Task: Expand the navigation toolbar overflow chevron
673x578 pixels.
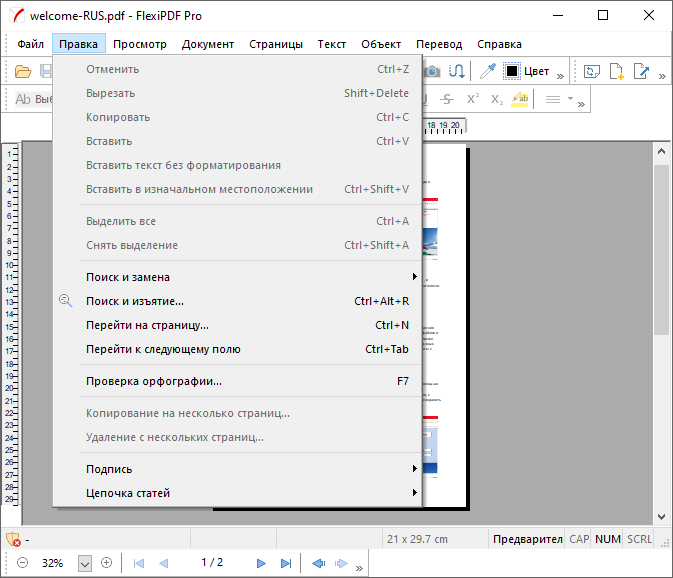Action: [x=359, y=569]
